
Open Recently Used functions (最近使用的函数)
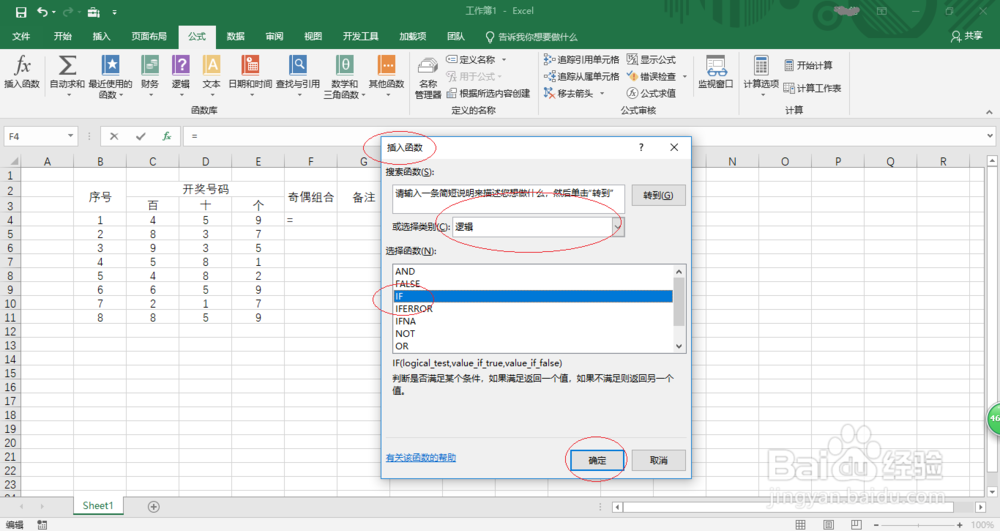coord(110,76)
